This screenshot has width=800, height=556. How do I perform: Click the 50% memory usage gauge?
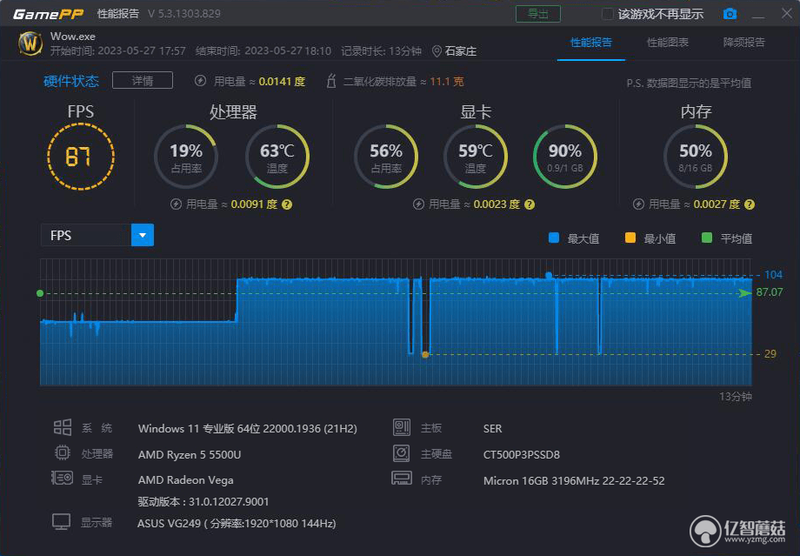click(695, 157)
